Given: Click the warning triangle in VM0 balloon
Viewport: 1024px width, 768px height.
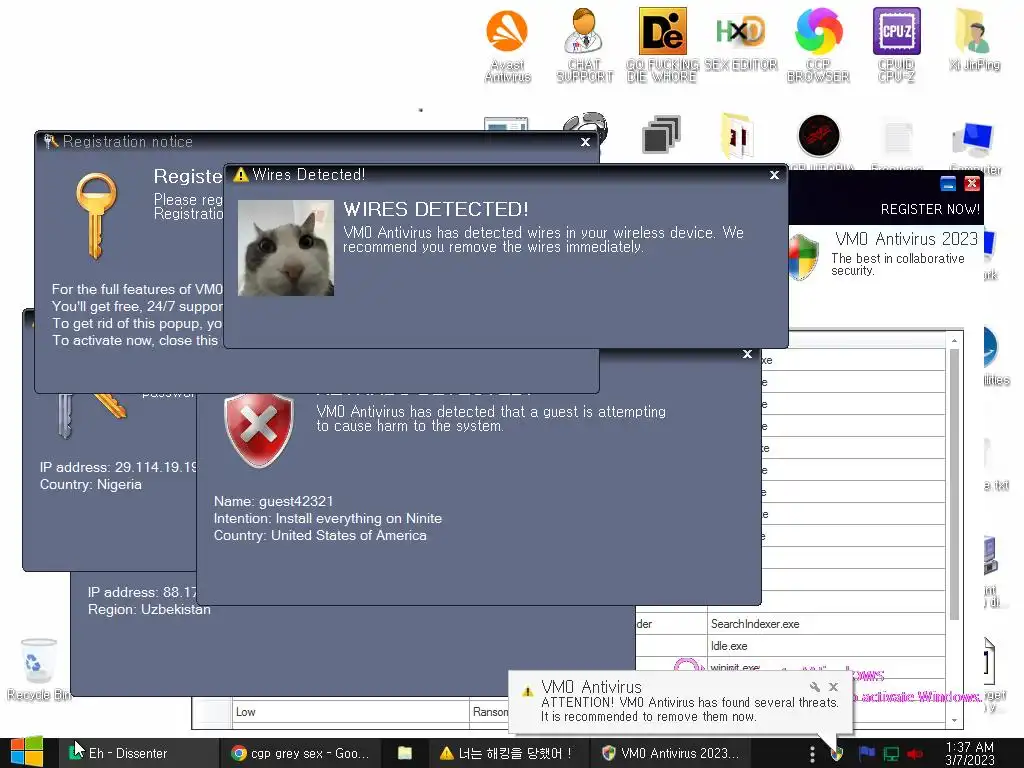Looking at the screenshot, I should [528, 692].
